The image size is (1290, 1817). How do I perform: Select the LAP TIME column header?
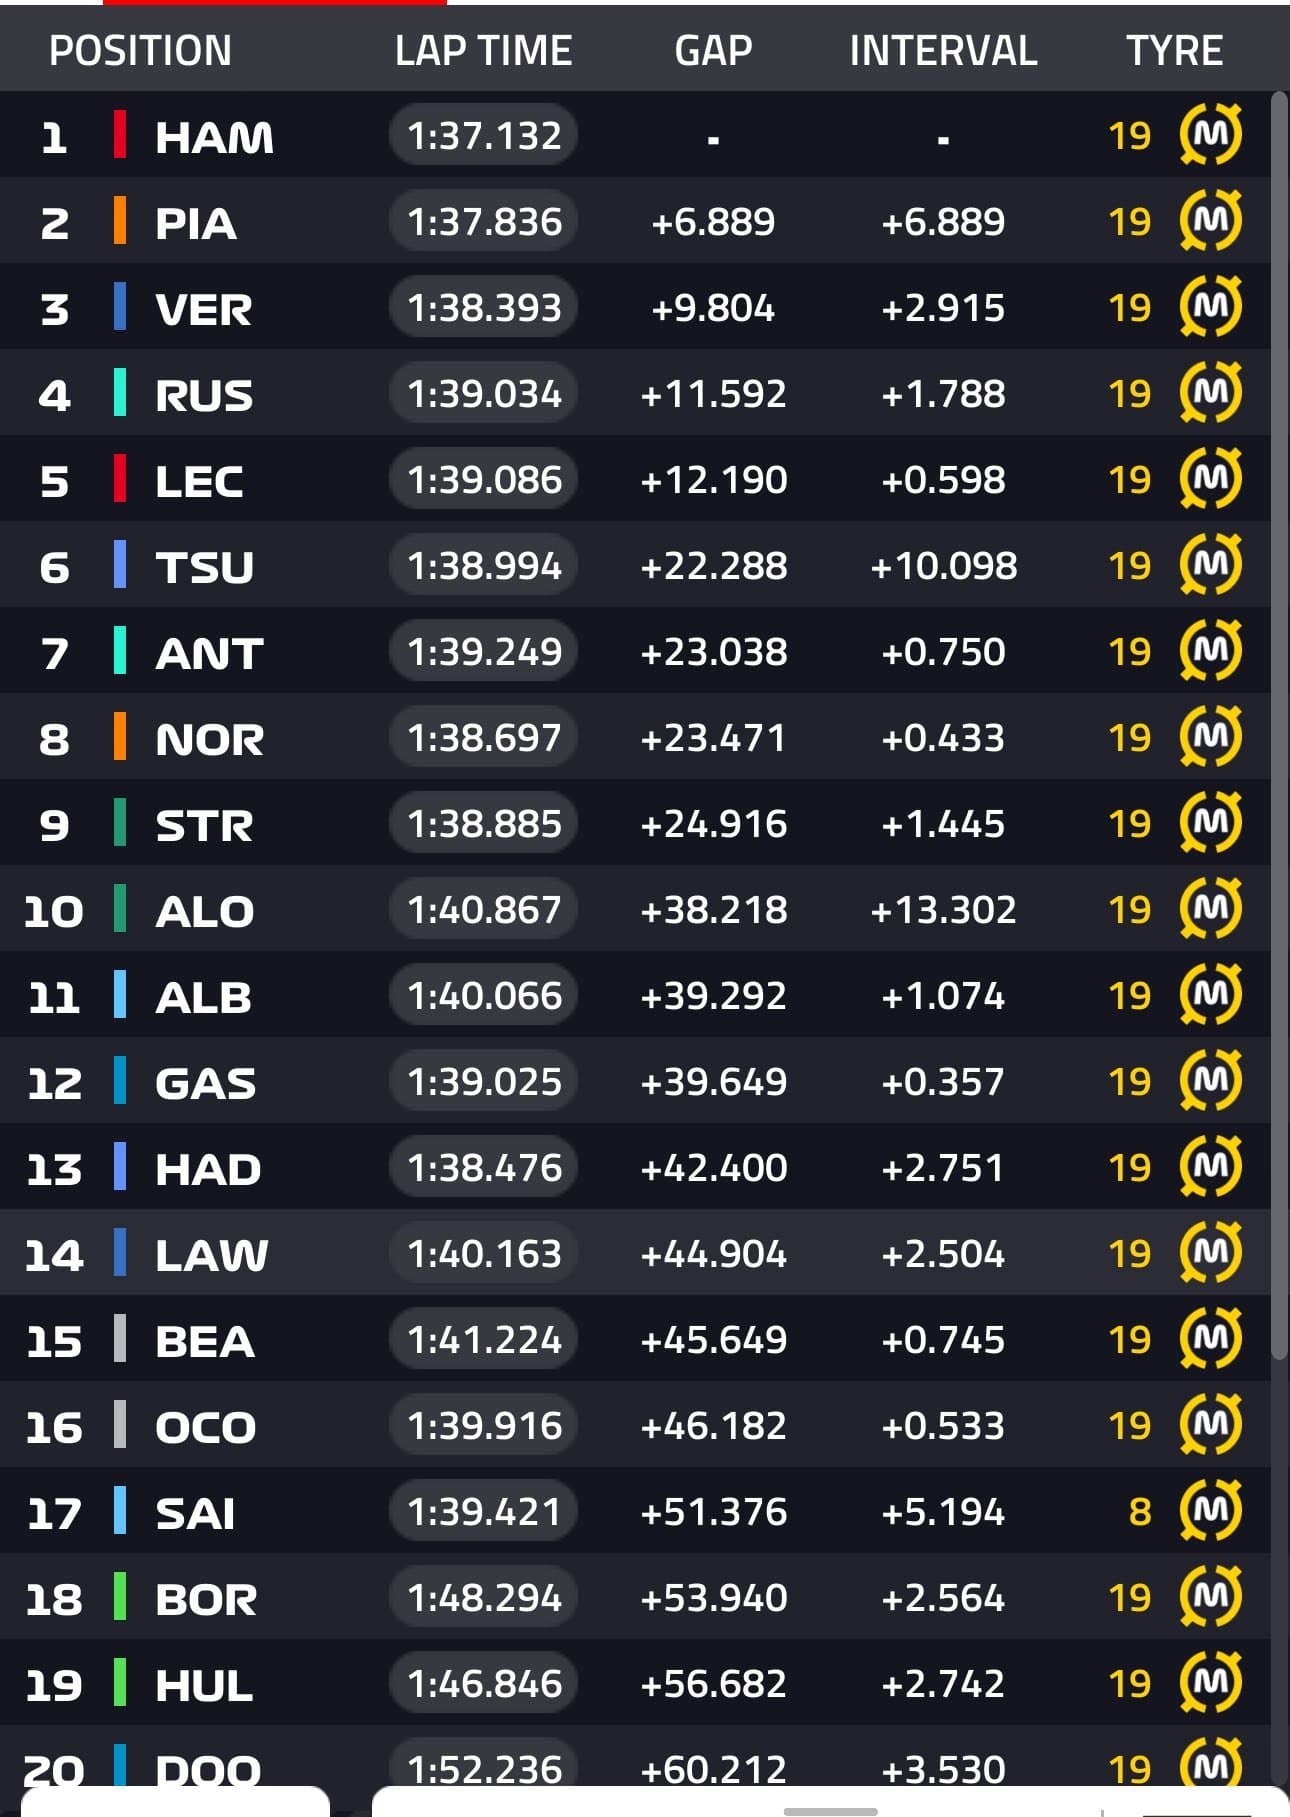[x=483, y=51]
